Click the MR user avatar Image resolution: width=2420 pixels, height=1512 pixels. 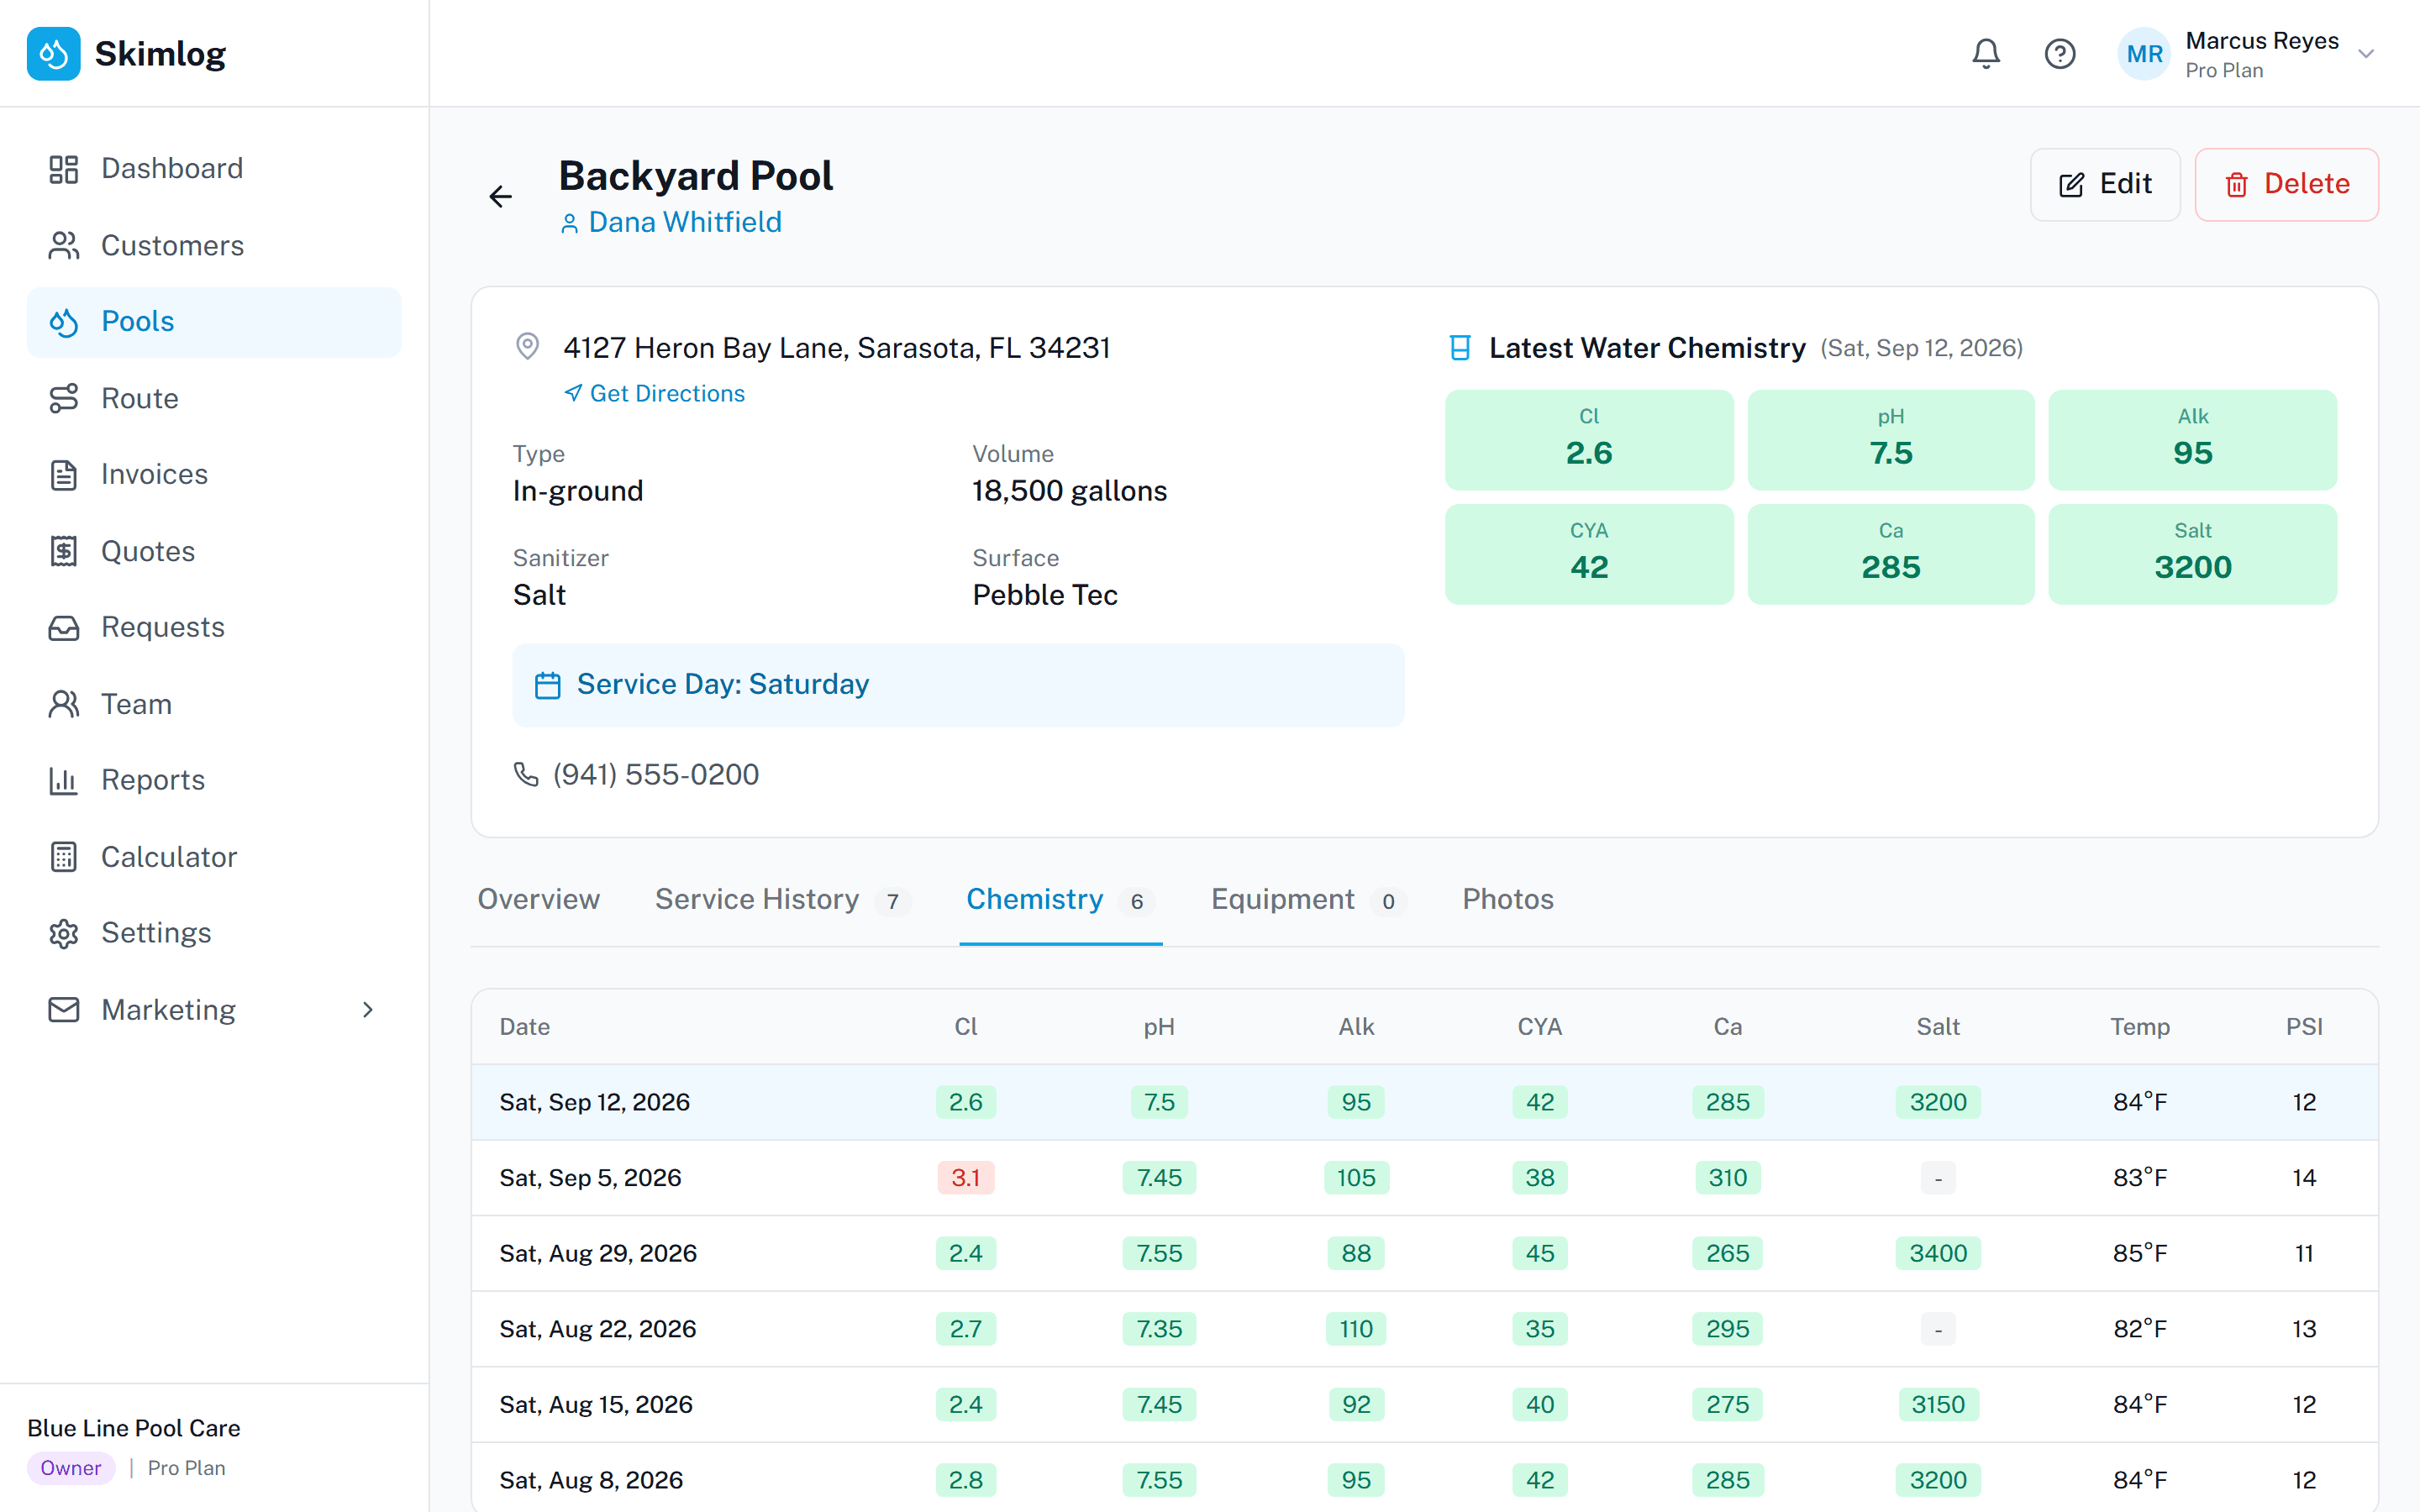[2144, 54]
